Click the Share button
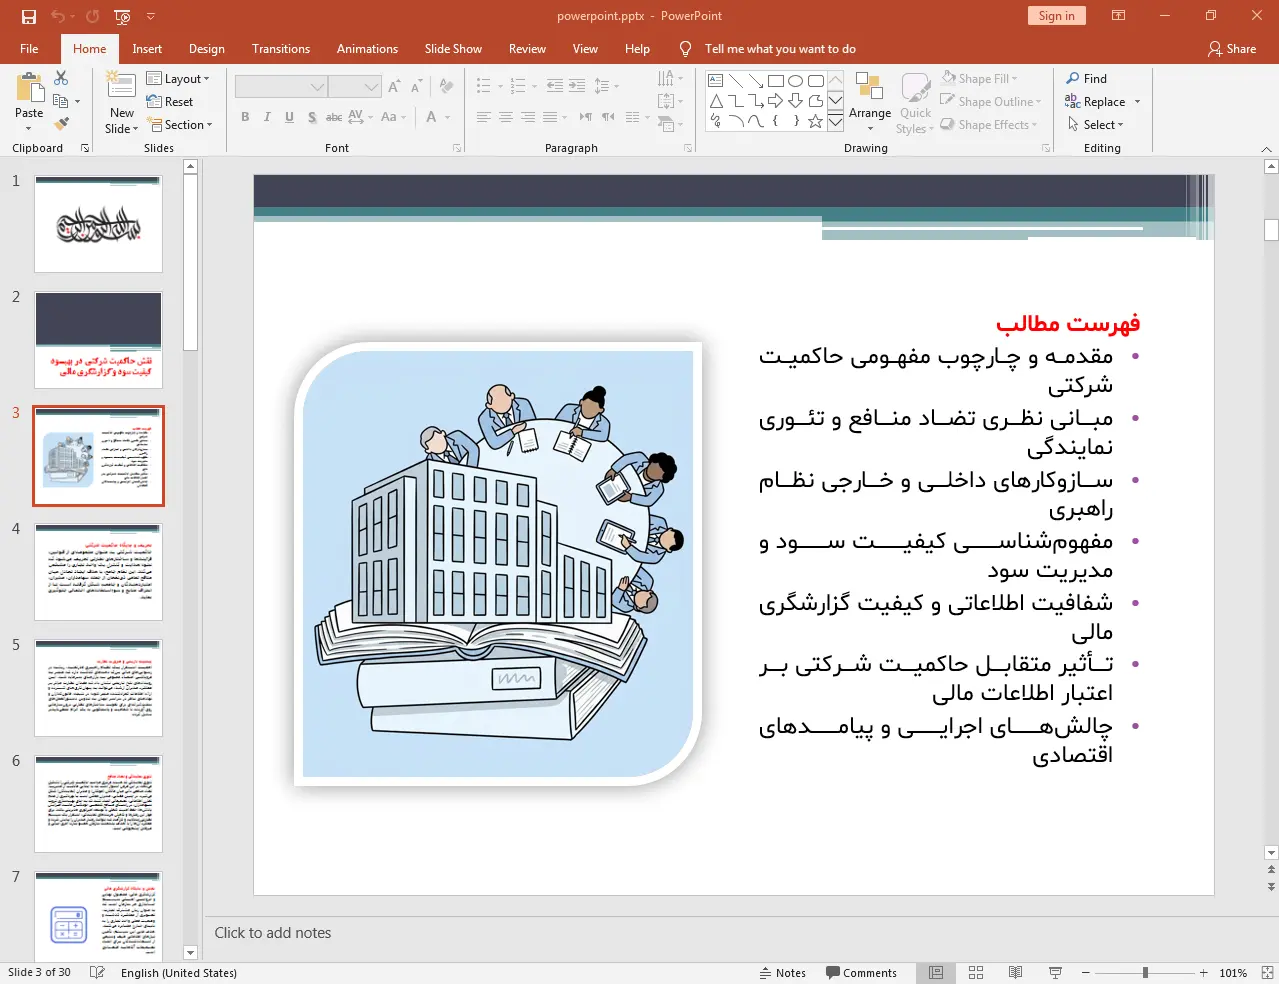The width and height of the screenshot is (1279, 984). click(1232, 49)
